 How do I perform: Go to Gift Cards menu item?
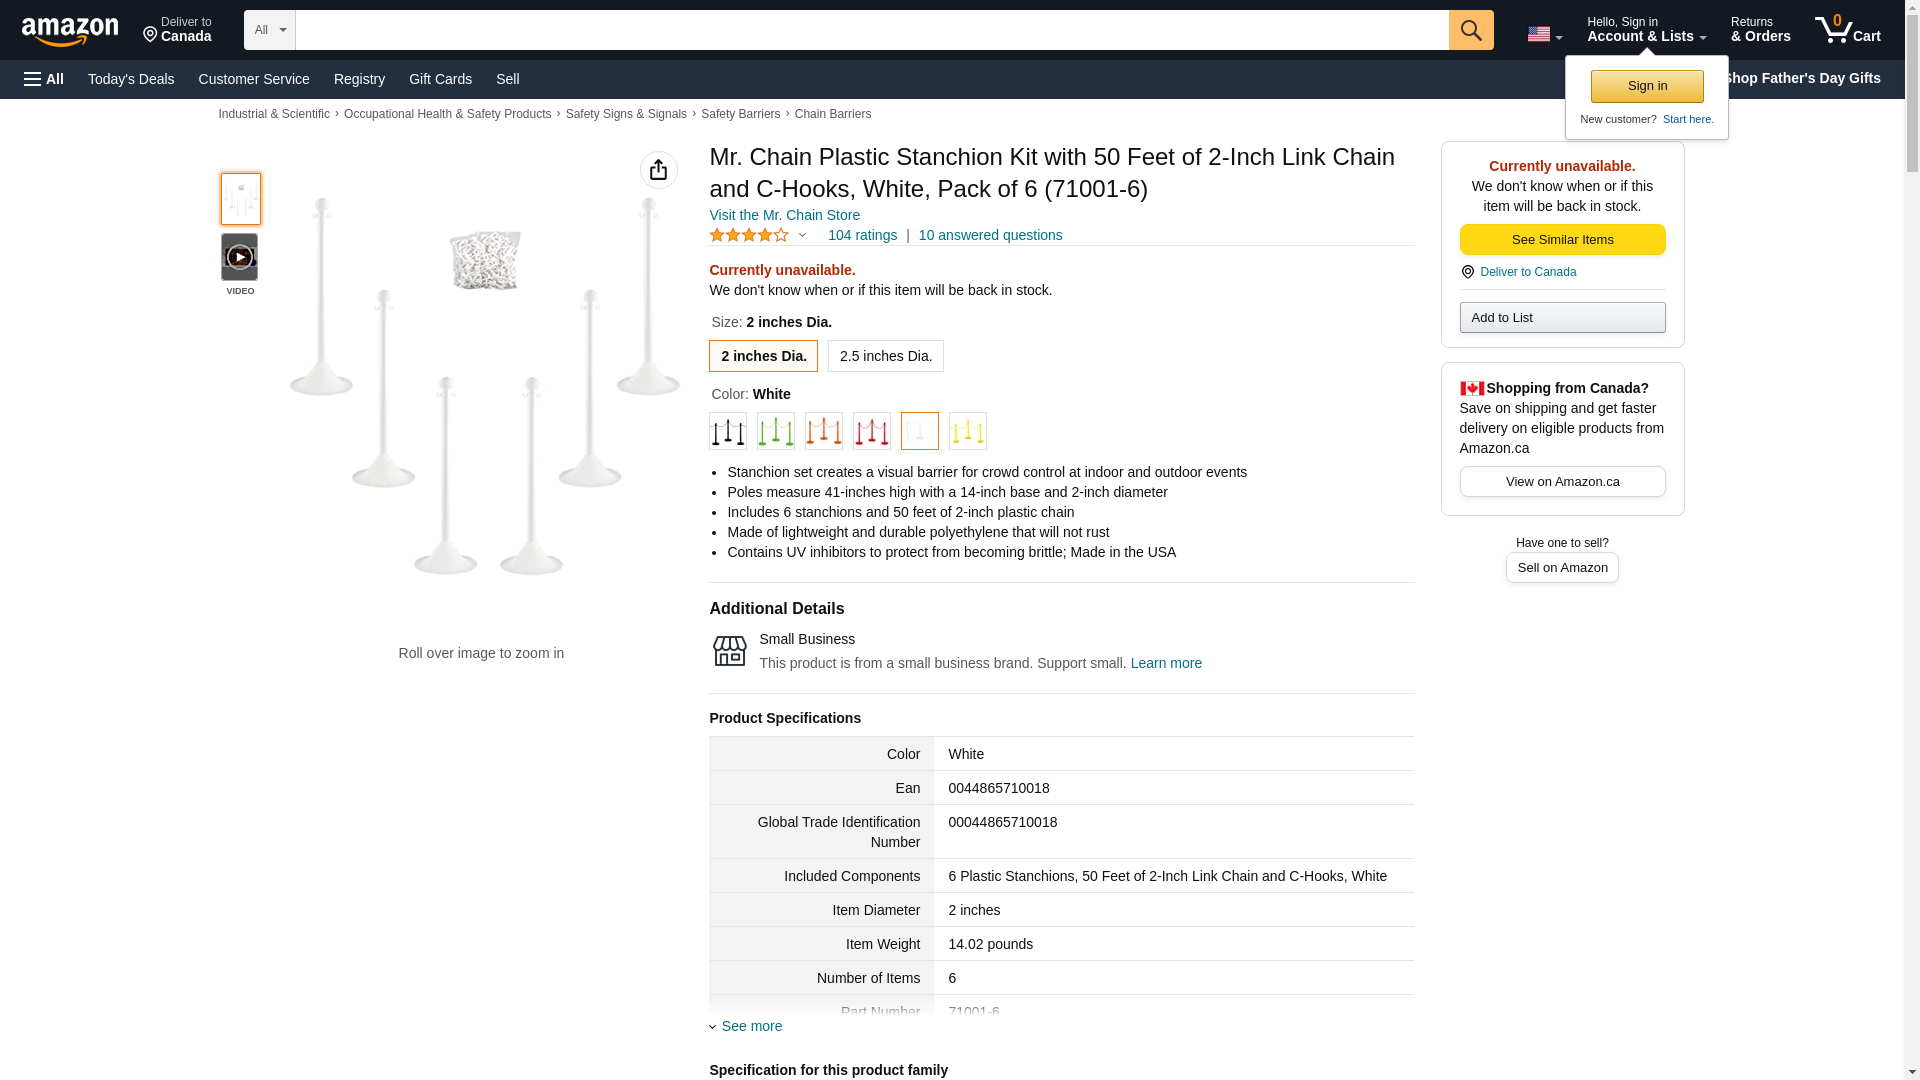(x=440, y=79)
